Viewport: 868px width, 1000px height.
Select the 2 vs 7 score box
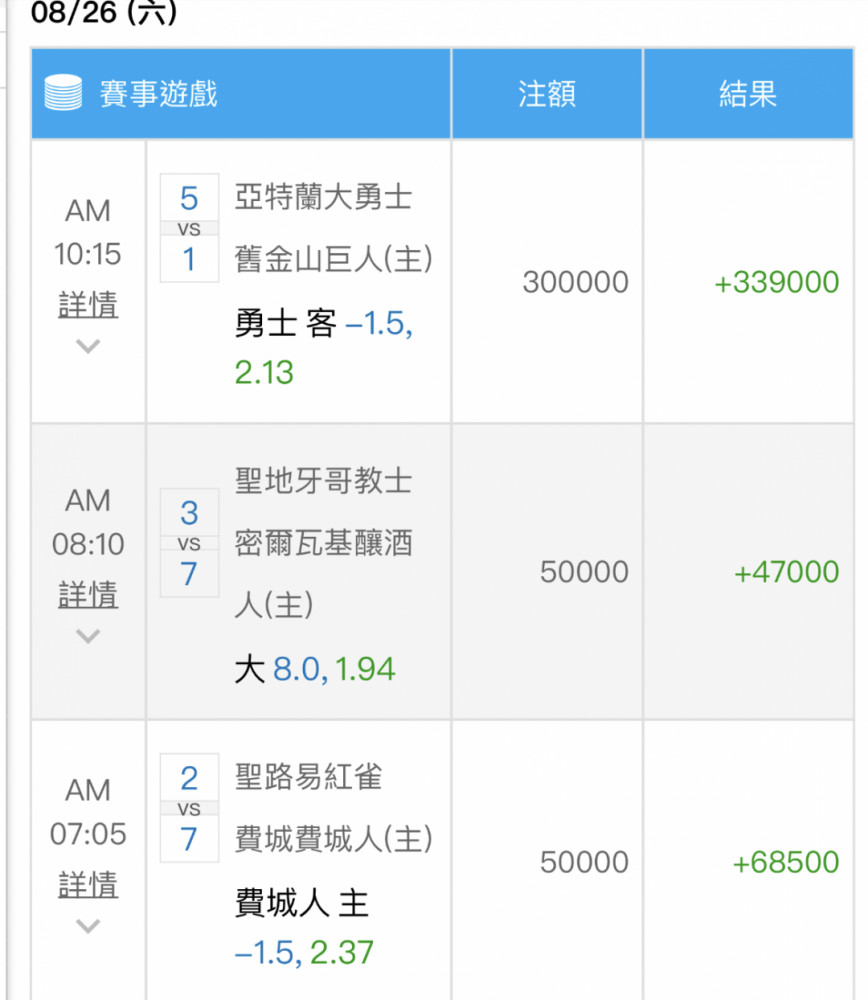(x=189, y=807)
